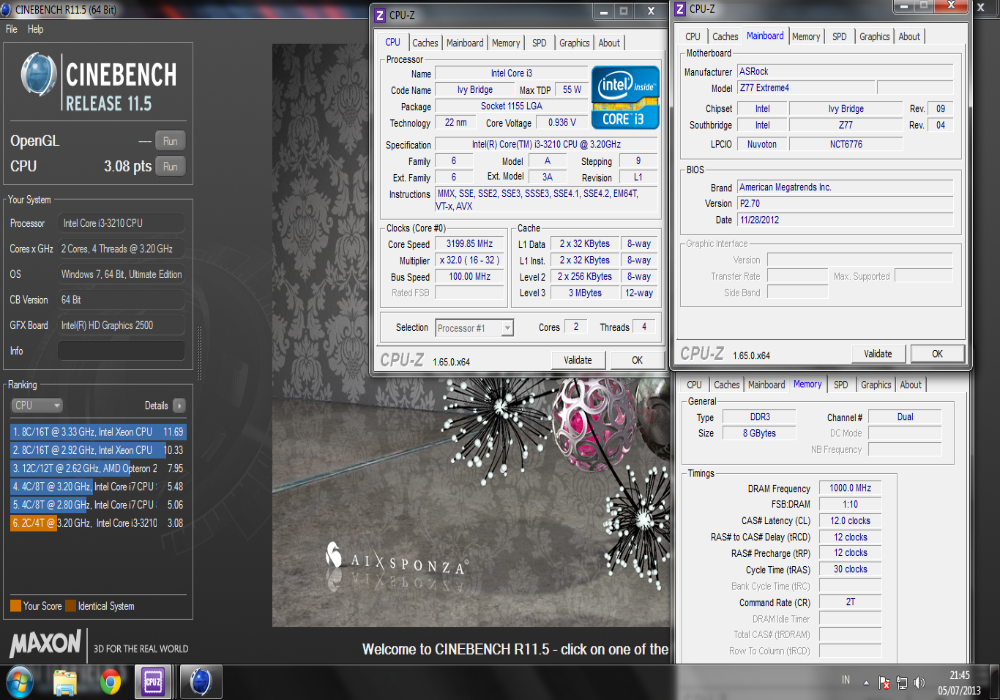Click OK in the CPU tab window
The image size is (1000, 700).
[636, 360]
